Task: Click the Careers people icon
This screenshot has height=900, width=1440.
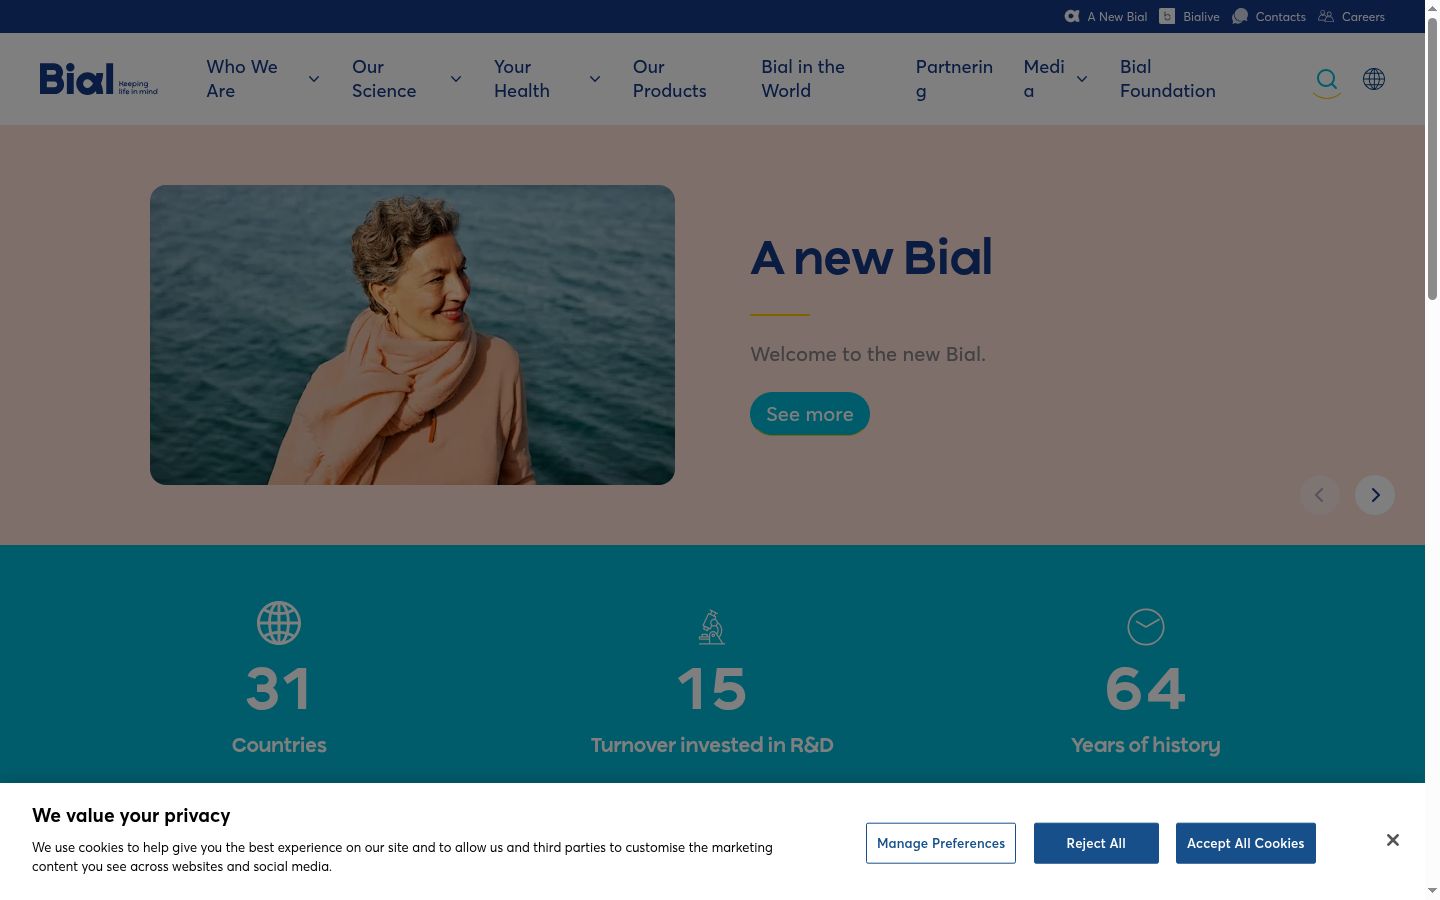Action: tap(1326, 16)
